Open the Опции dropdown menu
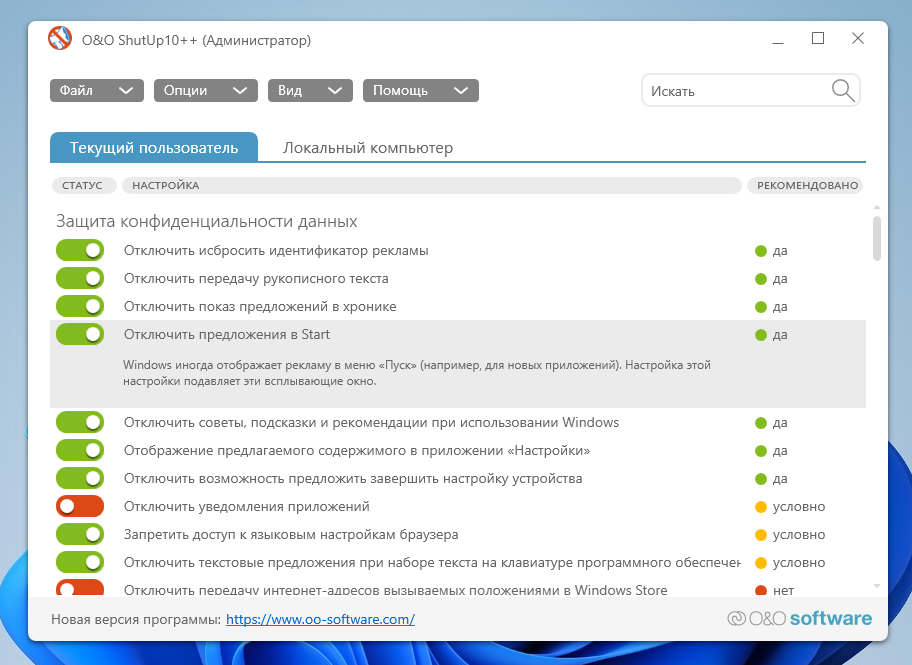The image size is (912, 665). 206,91
